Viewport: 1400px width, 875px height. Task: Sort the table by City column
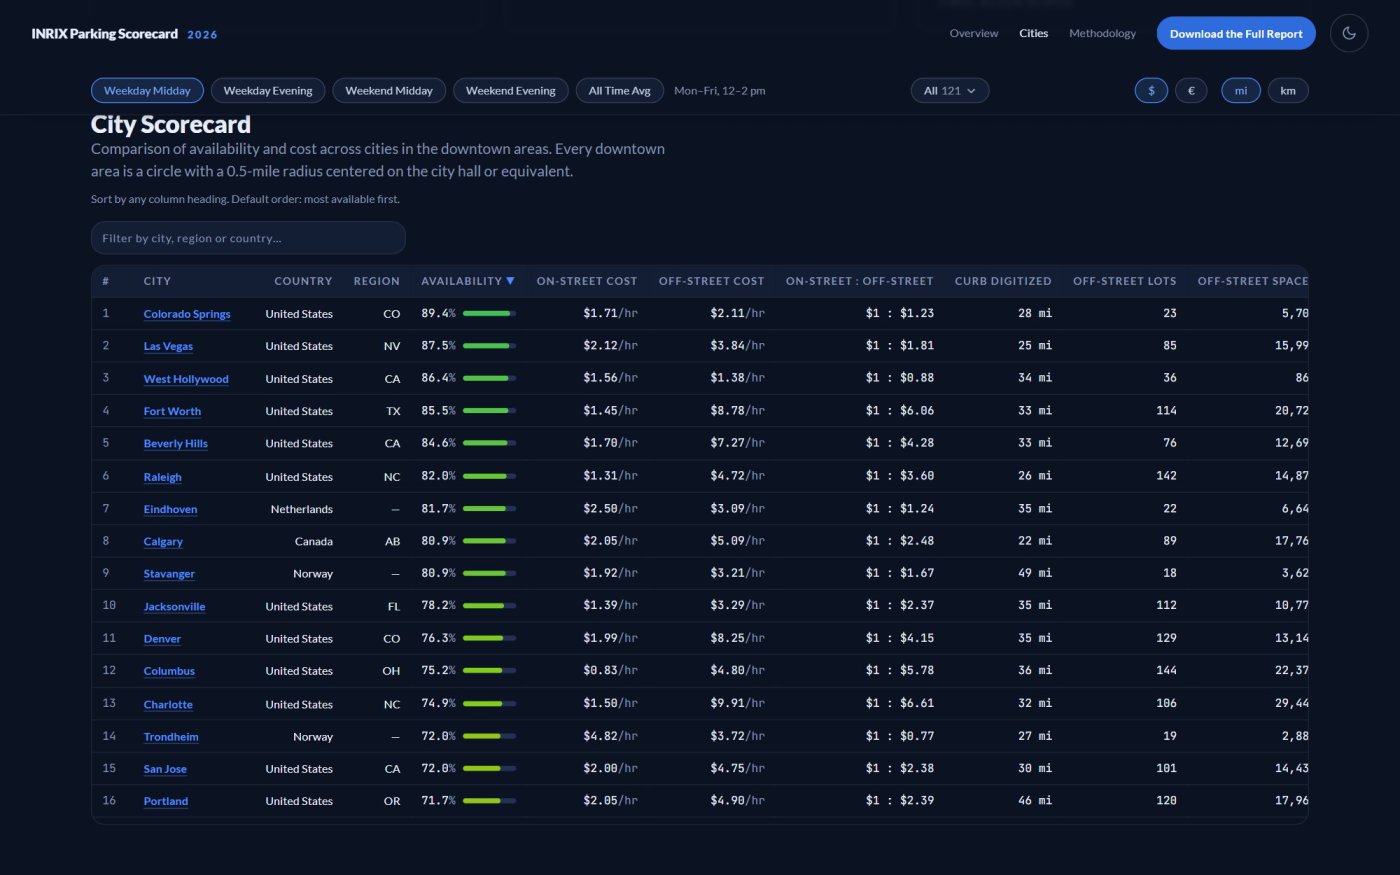click(157, 281)
